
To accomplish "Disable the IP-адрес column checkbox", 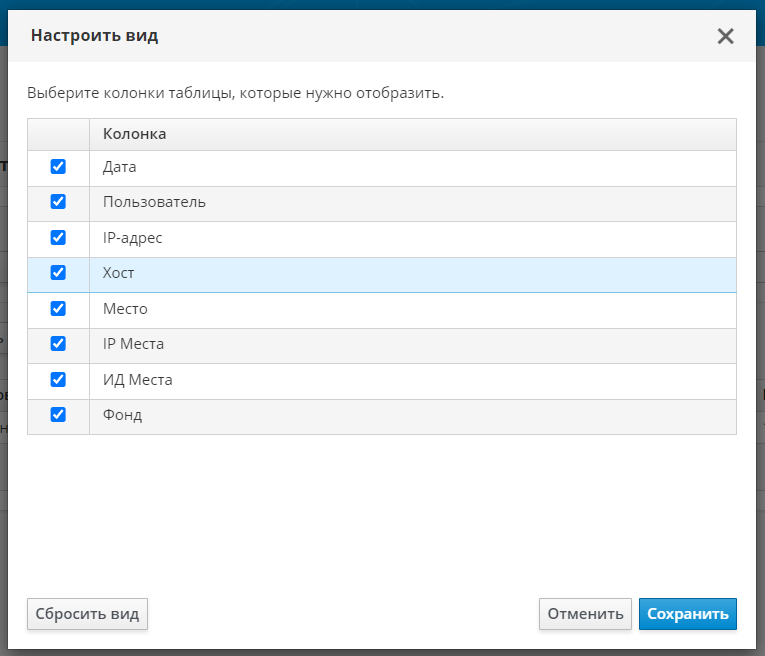I will (x=58, y=238).
